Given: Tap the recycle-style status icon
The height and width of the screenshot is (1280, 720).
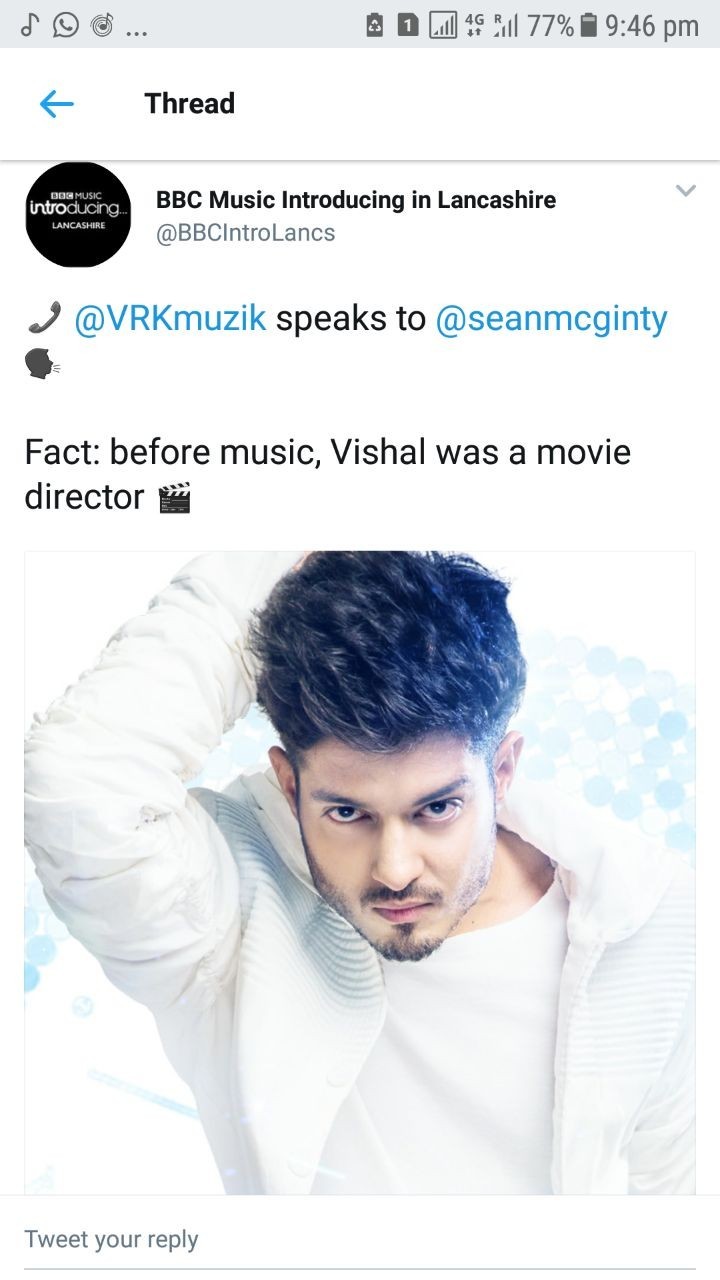Looking at the screenshot, I should coord(376,26).
